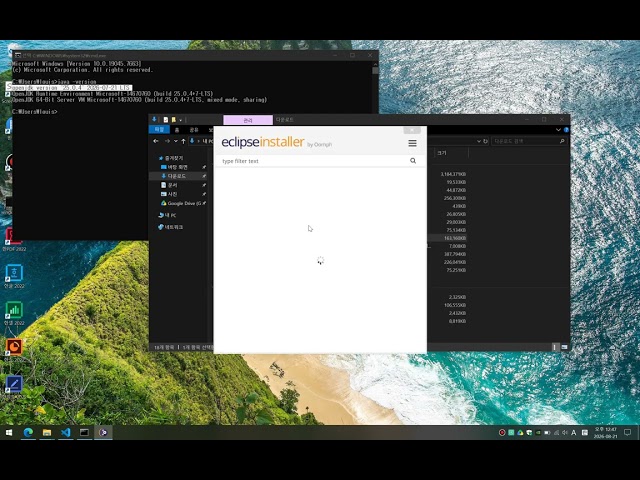The image size is (640, 480).
Task: Open Windows notification center
Action: point(628,433)
